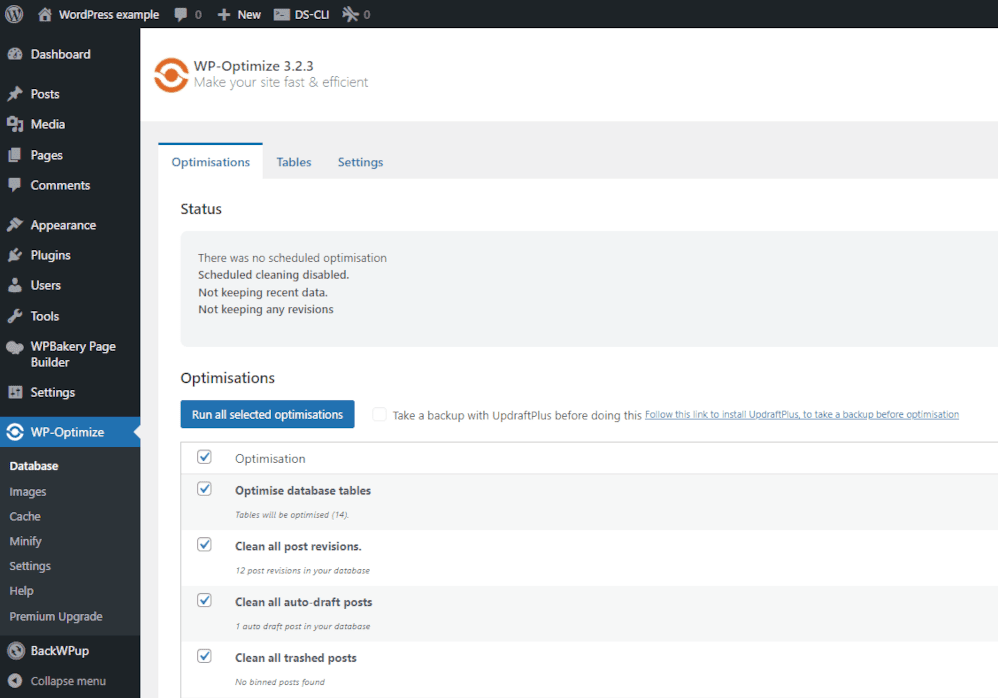Click the Posts pushpin icon
The width and height of the screenshot is (998, 698).
[x=15, y=94]
